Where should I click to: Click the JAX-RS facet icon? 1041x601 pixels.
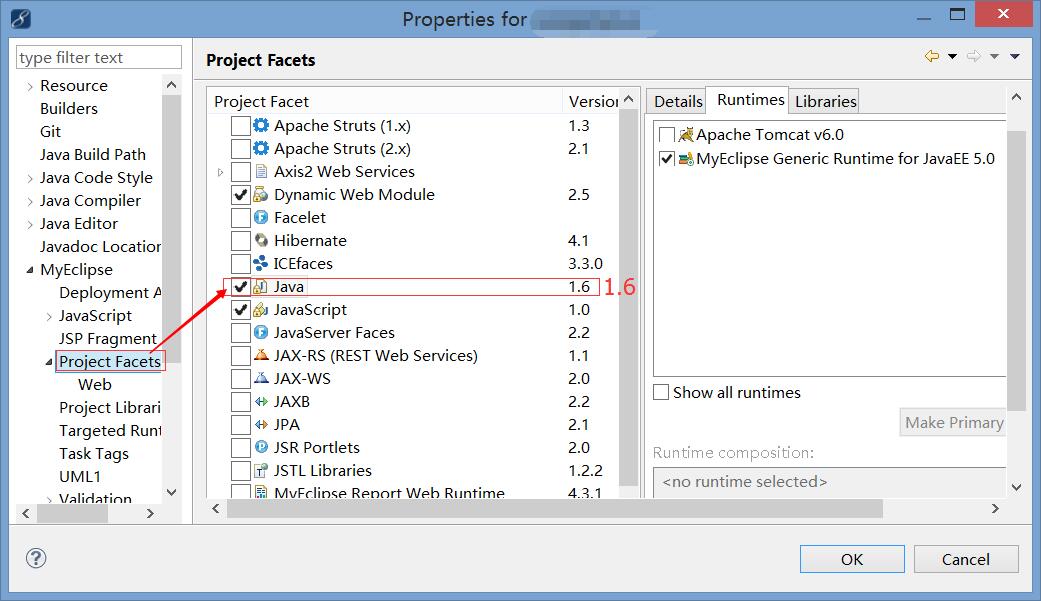(261, 355)
